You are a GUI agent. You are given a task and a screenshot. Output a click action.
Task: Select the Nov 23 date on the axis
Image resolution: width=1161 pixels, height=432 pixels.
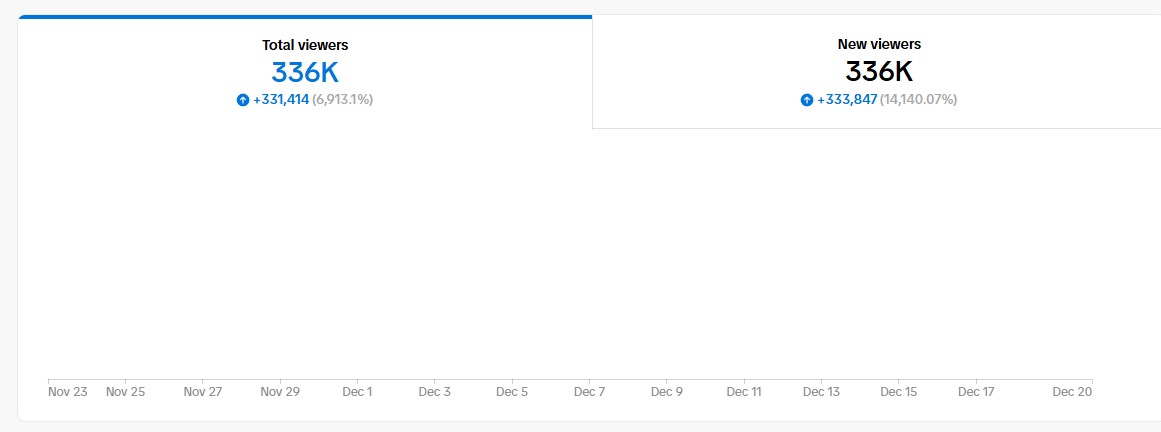(x=67, y=392)
